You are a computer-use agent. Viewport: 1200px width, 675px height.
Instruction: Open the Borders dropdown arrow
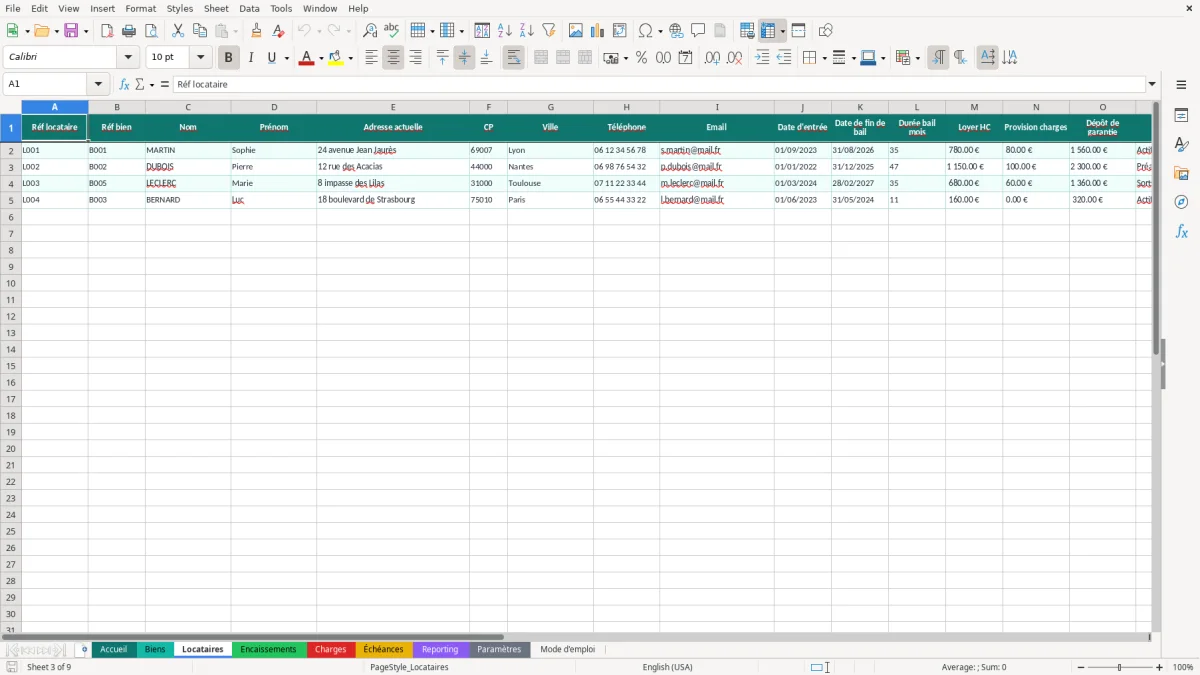824,58
